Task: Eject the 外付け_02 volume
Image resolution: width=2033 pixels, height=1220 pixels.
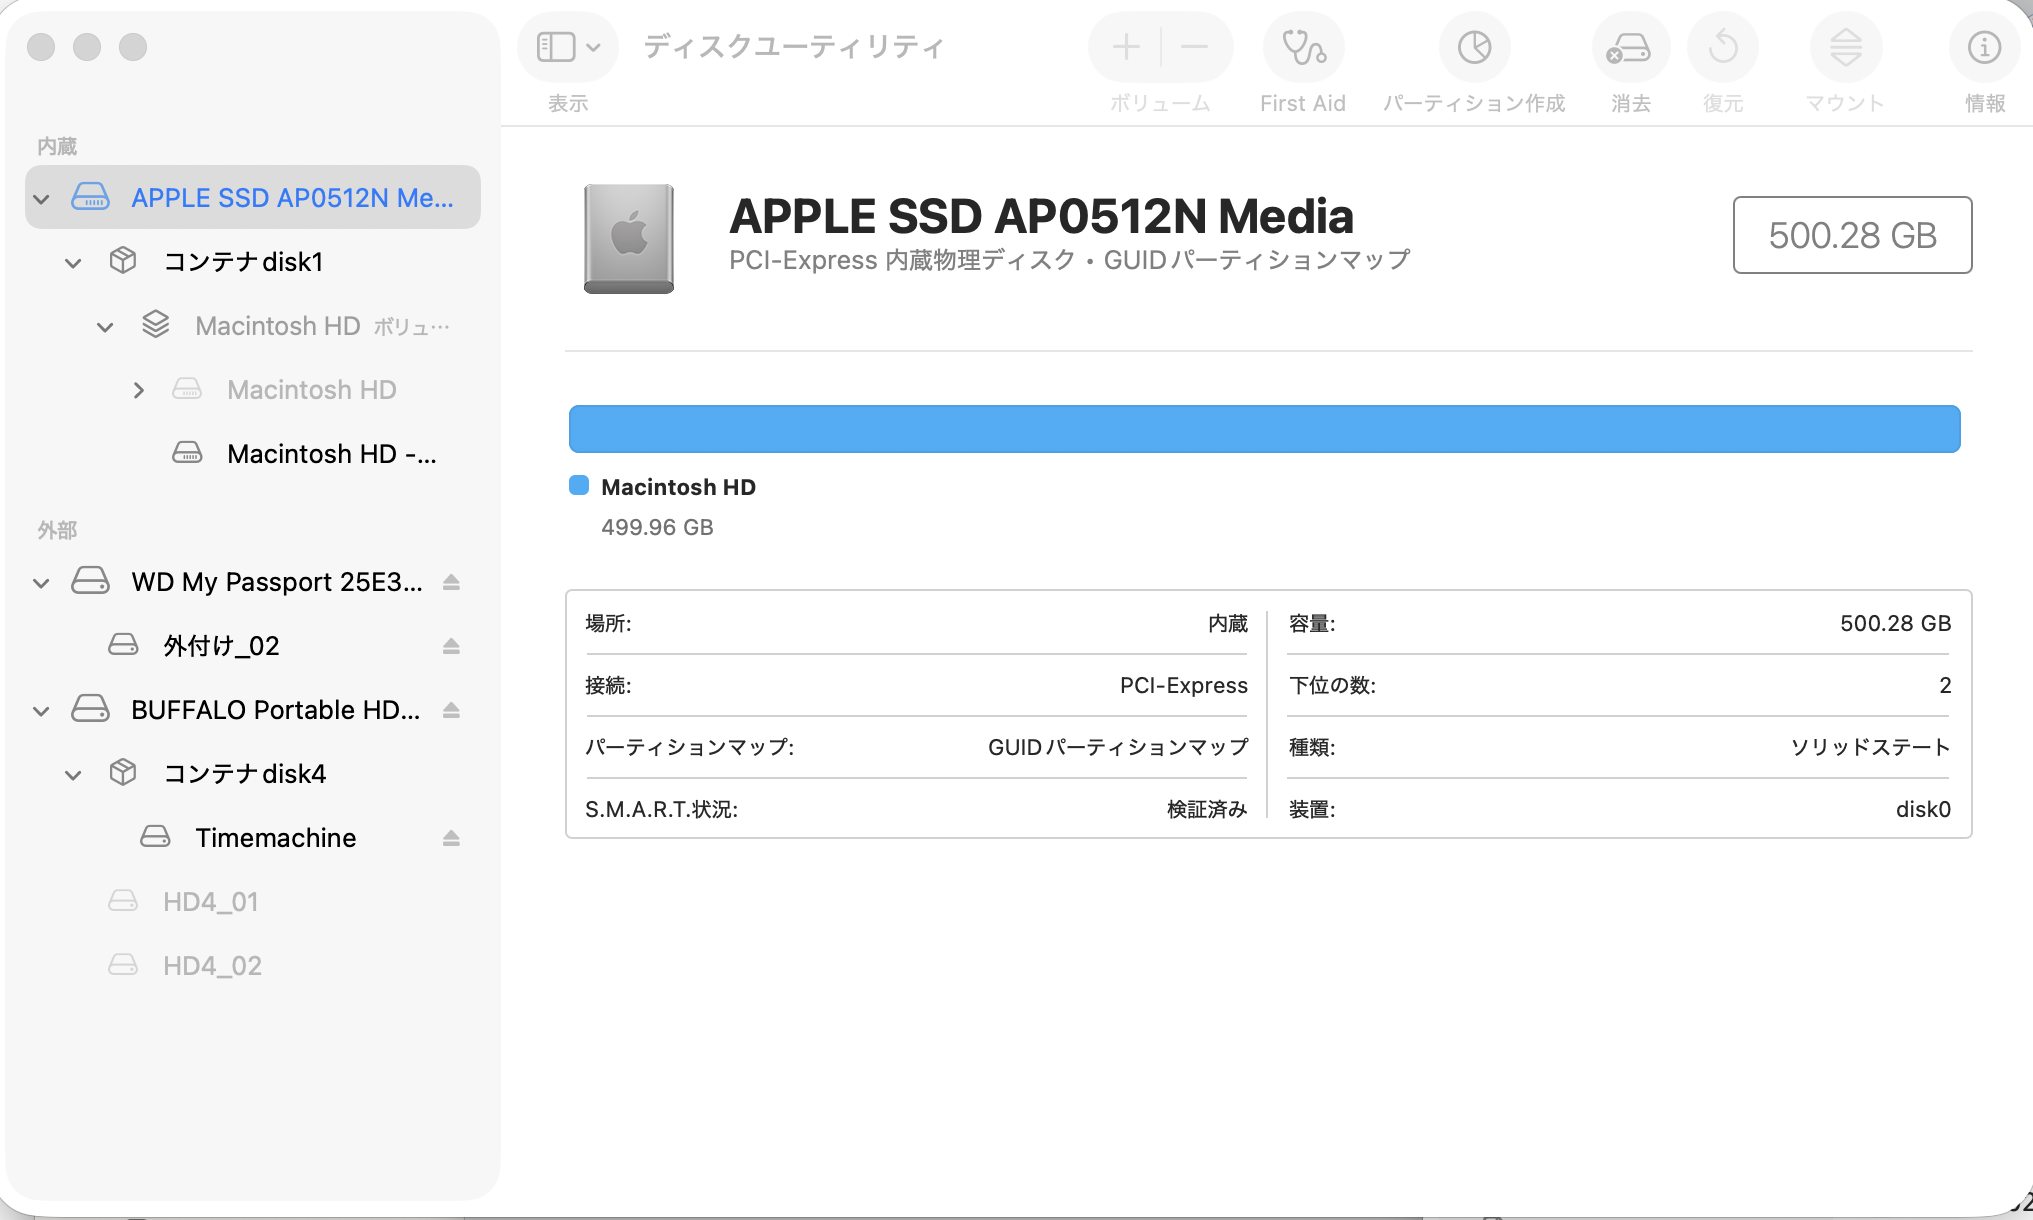Action: [451, 646]
